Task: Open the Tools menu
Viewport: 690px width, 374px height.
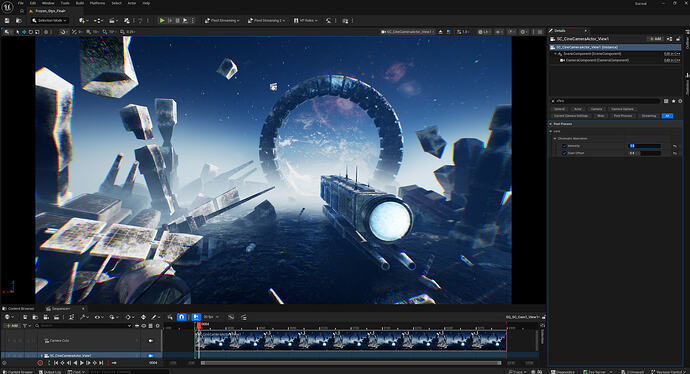Action: (65, 3)
